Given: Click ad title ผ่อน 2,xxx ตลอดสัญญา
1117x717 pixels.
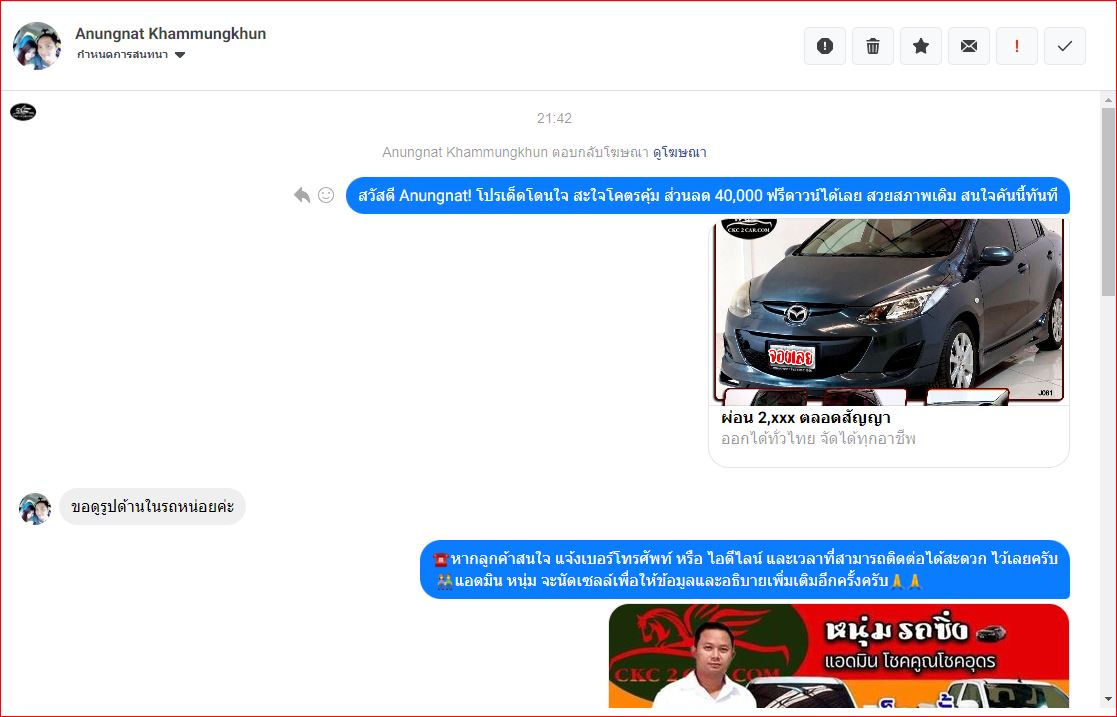Looking at the screenshot, I should (x=806, y=418).
